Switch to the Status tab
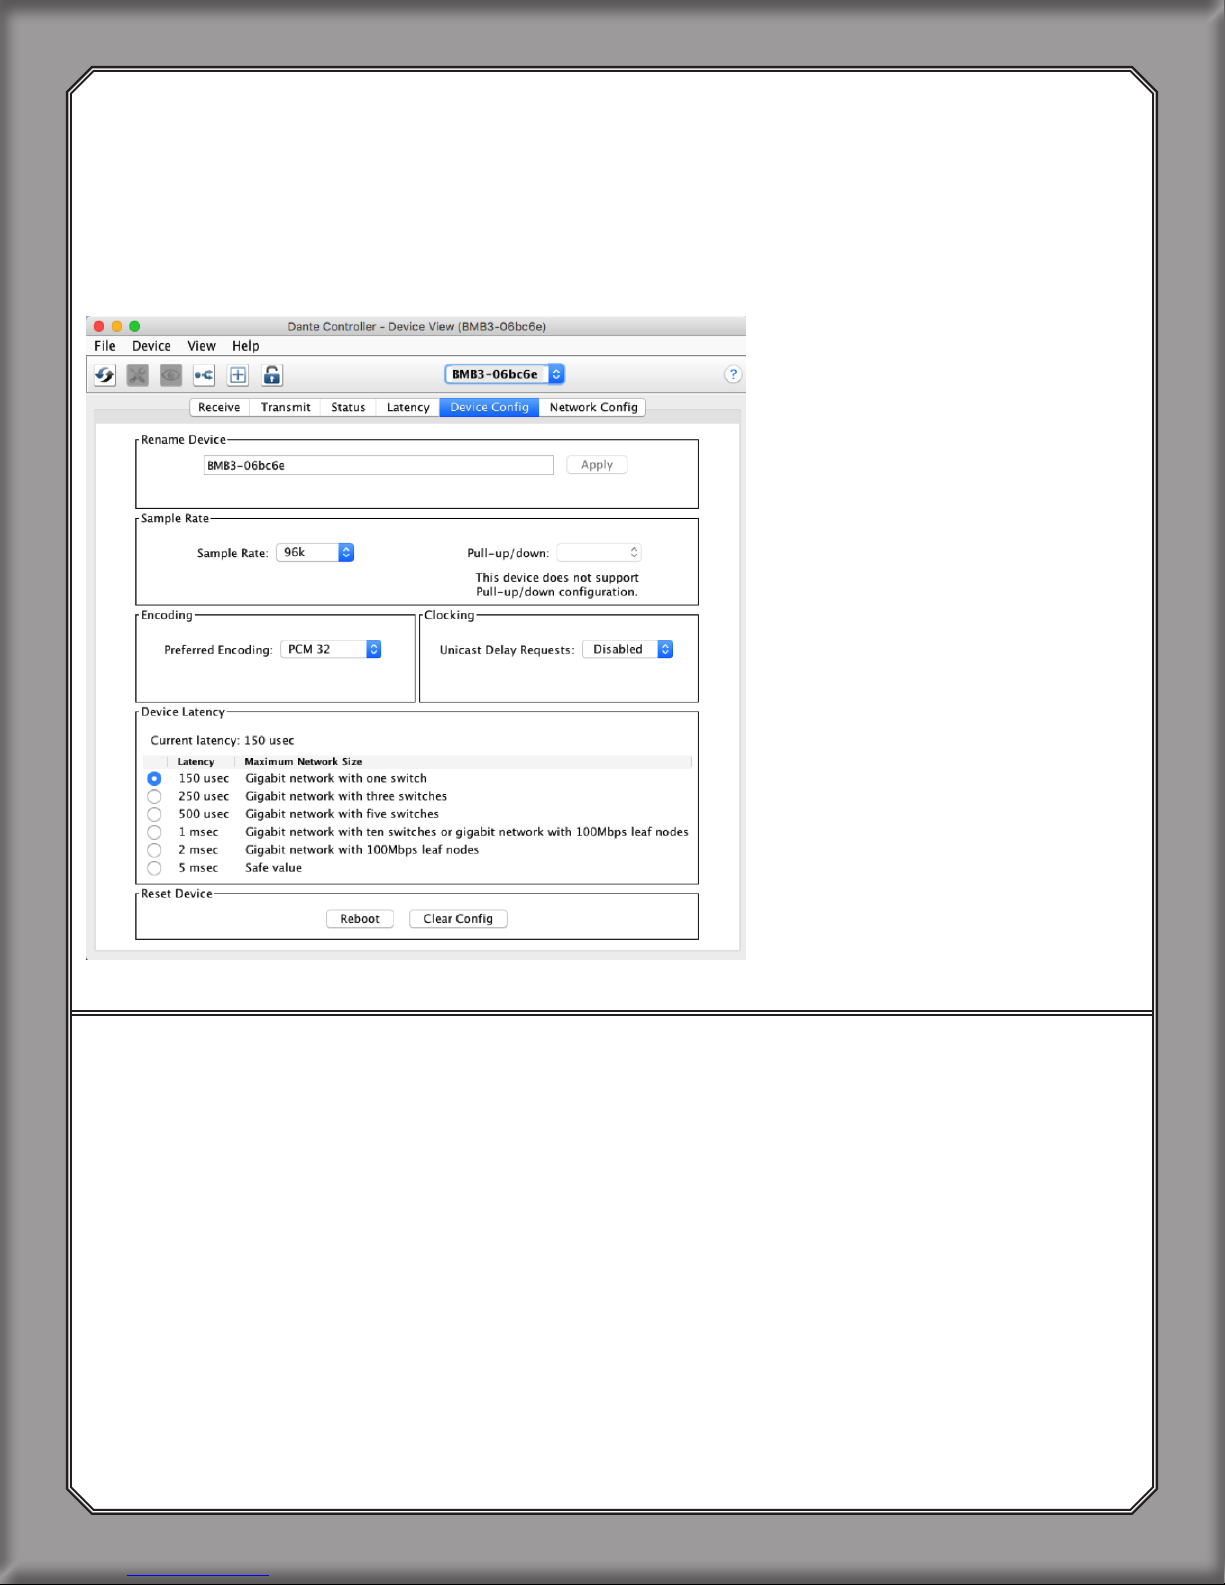 pyautogui.click(x=348, y=407)
